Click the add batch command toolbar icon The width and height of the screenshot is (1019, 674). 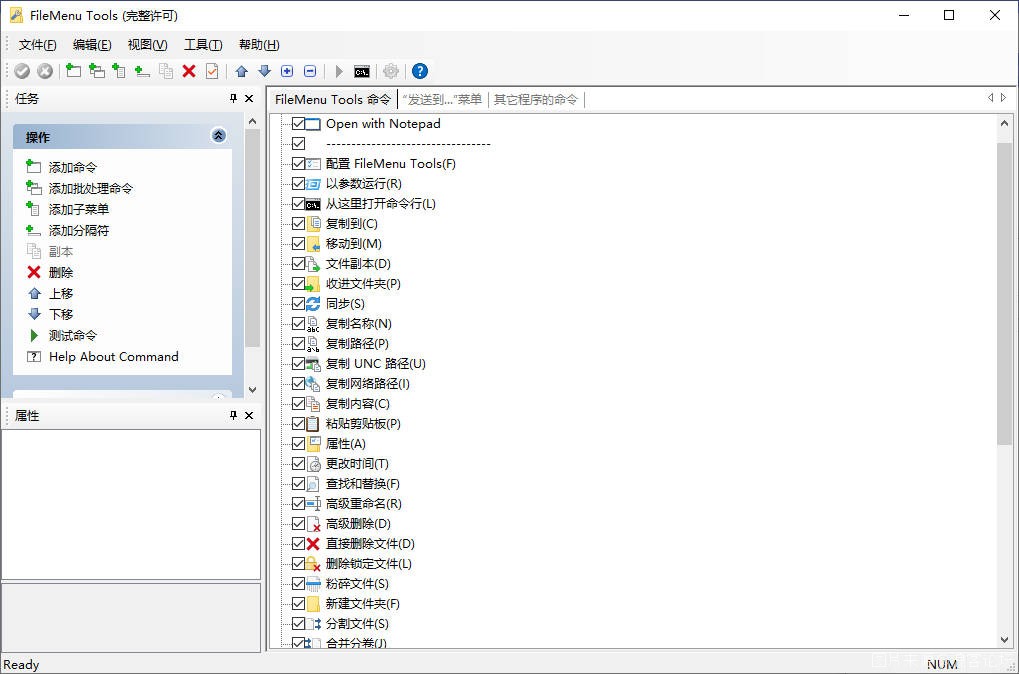[x=96, y=71]
